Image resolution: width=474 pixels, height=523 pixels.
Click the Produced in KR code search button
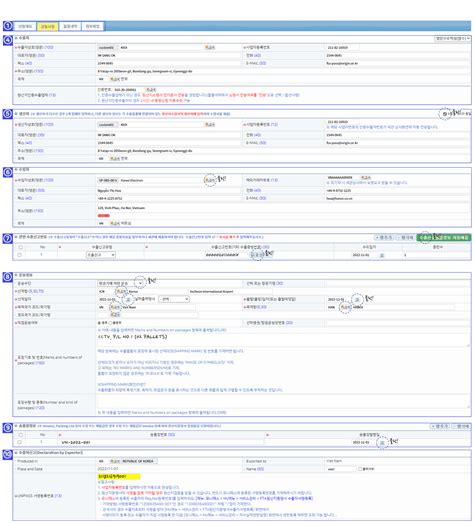(x=115, y=461)
